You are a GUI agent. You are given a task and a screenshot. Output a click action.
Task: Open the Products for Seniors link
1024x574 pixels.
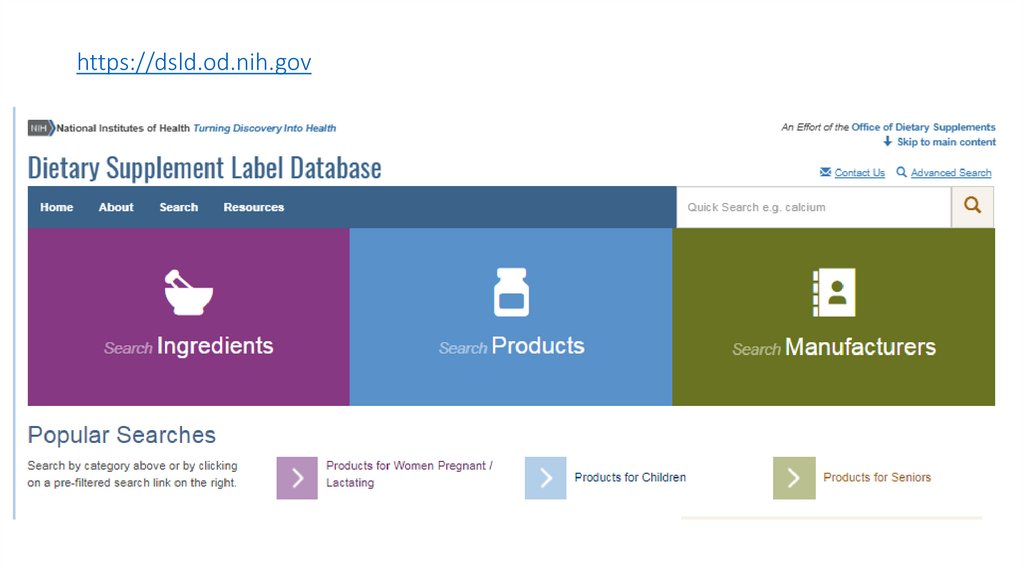[877, 477]
